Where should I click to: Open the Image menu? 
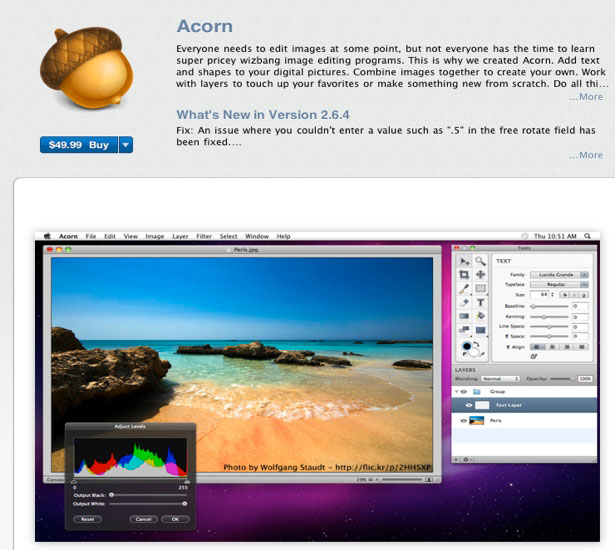pyautogui.click(x=155, y=236)
